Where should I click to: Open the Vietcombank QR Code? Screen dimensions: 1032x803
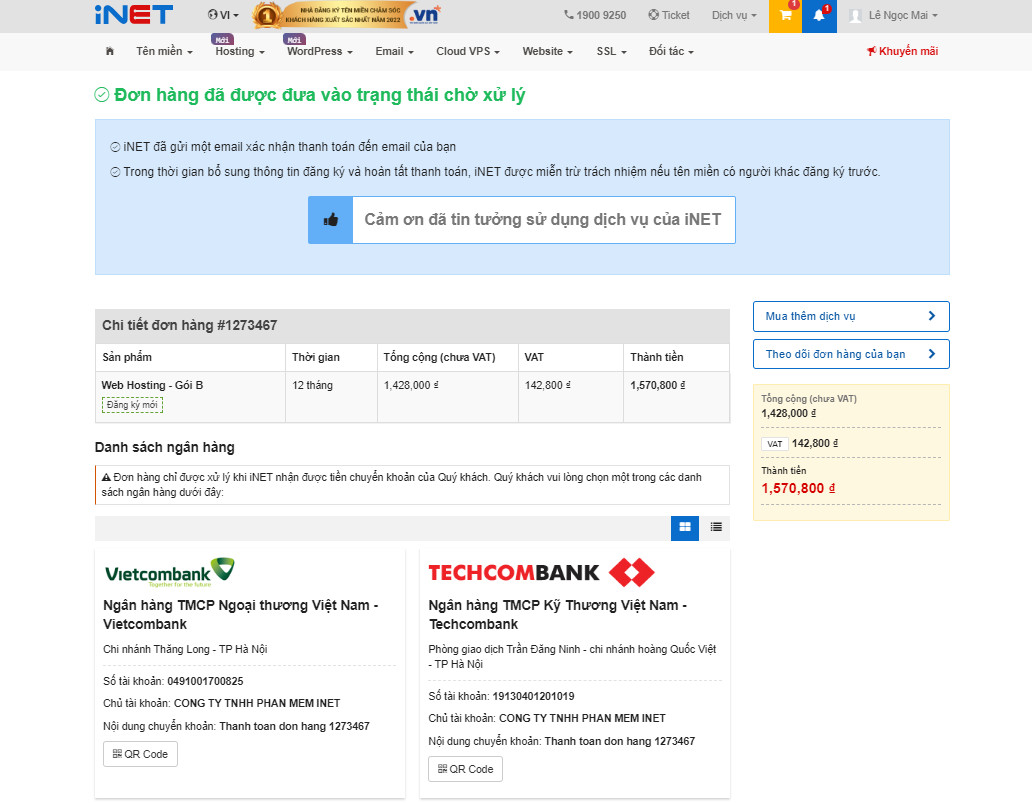click(x=139, y=754)
